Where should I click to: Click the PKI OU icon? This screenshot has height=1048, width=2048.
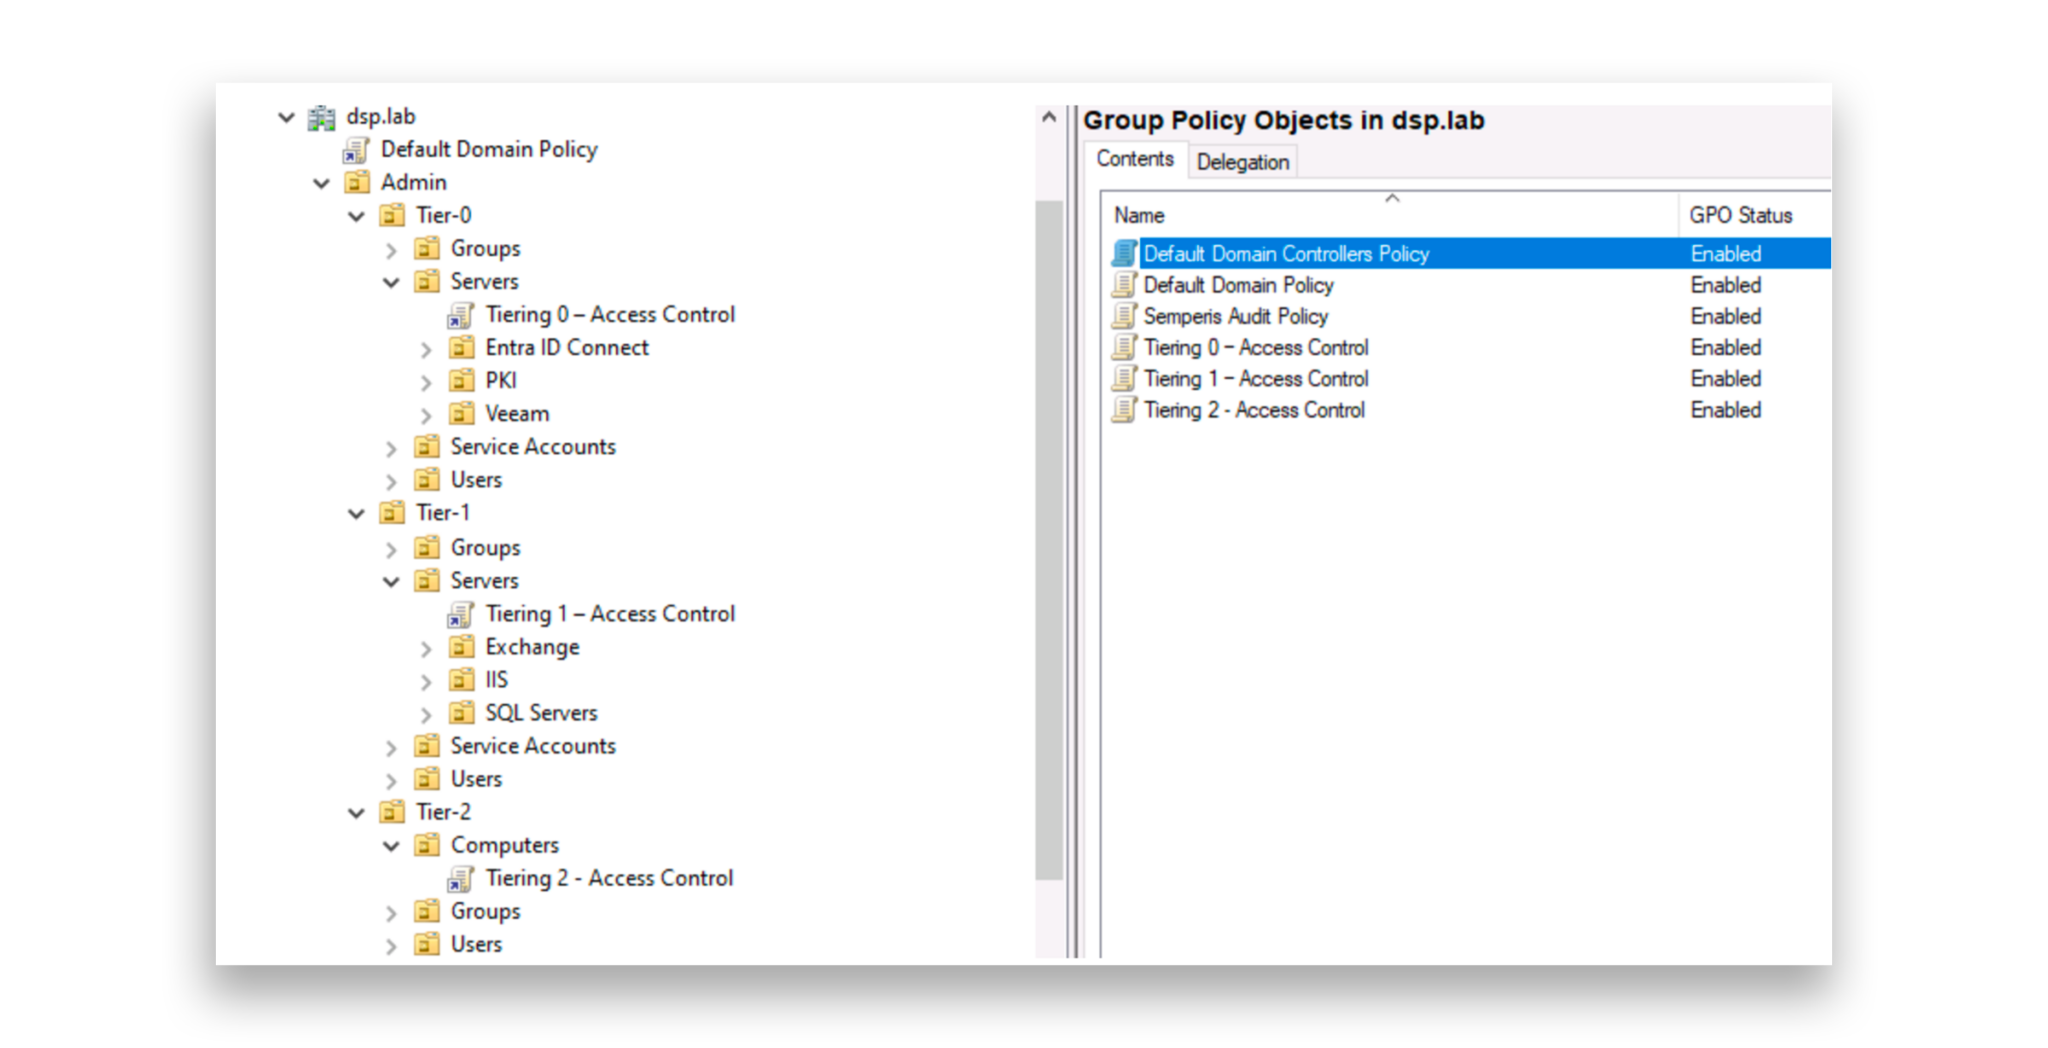click(462, 380)
